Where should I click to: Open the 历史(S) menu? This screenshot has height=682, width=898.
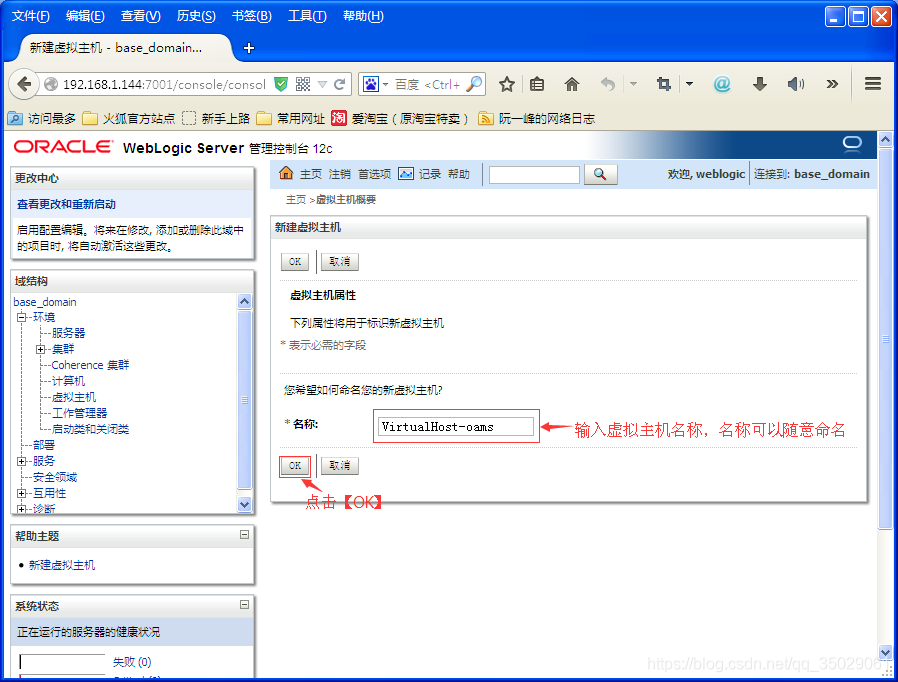pyautogui.click(x=196, y=16)
